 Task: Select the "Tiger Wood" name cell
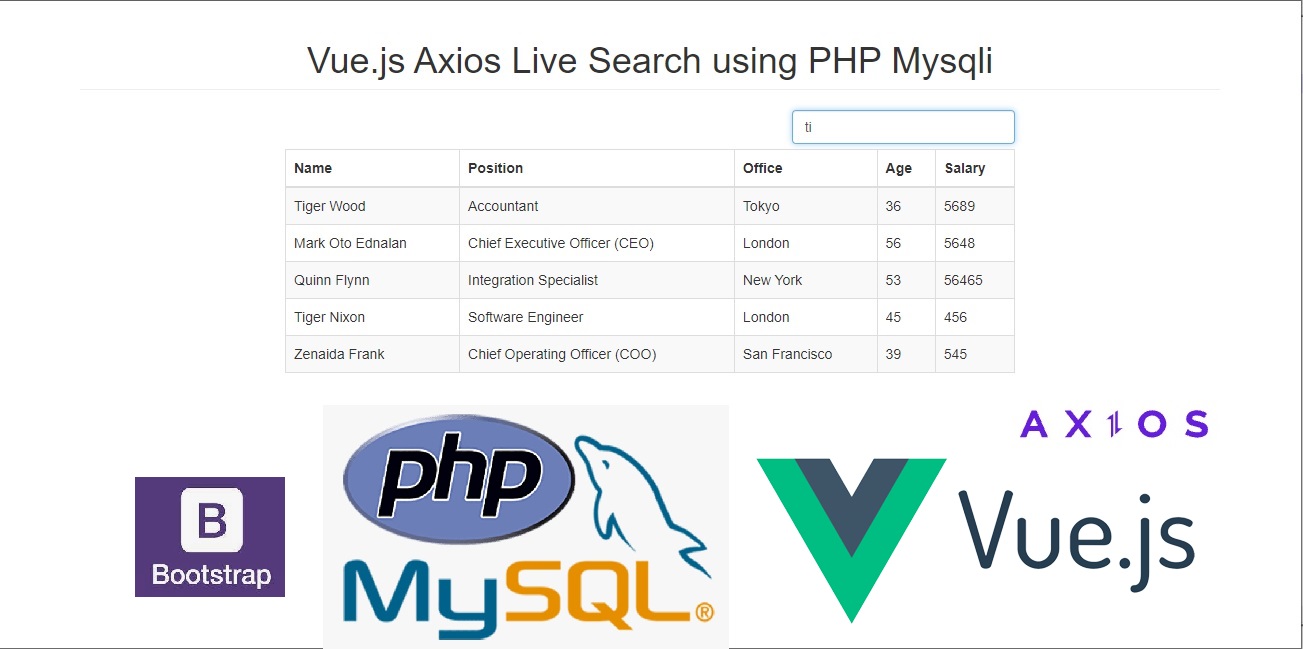click(x=372, y=206)
